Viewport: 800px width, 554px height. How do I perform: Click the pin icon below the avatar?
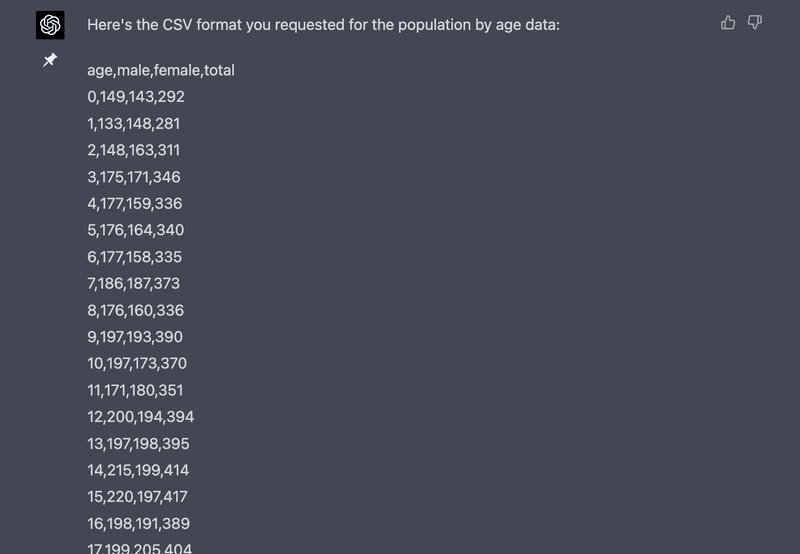pyautogui.click(x=49, y=60)
